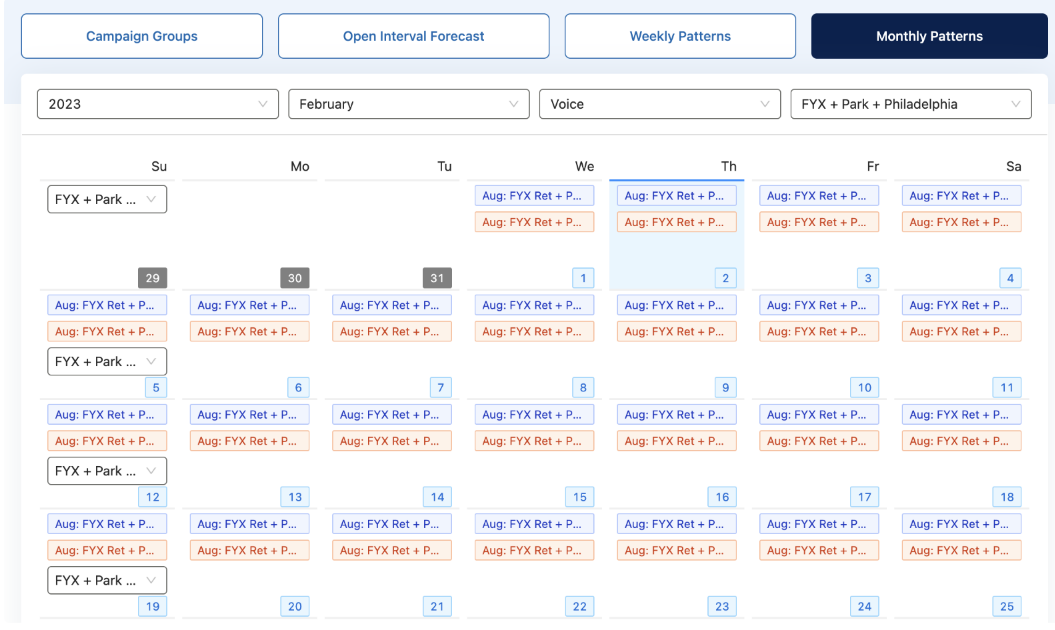Viewport: 1055px width, 630px height.
Task: Open the Open Interval Forecast tab
Action: point(413,35)
